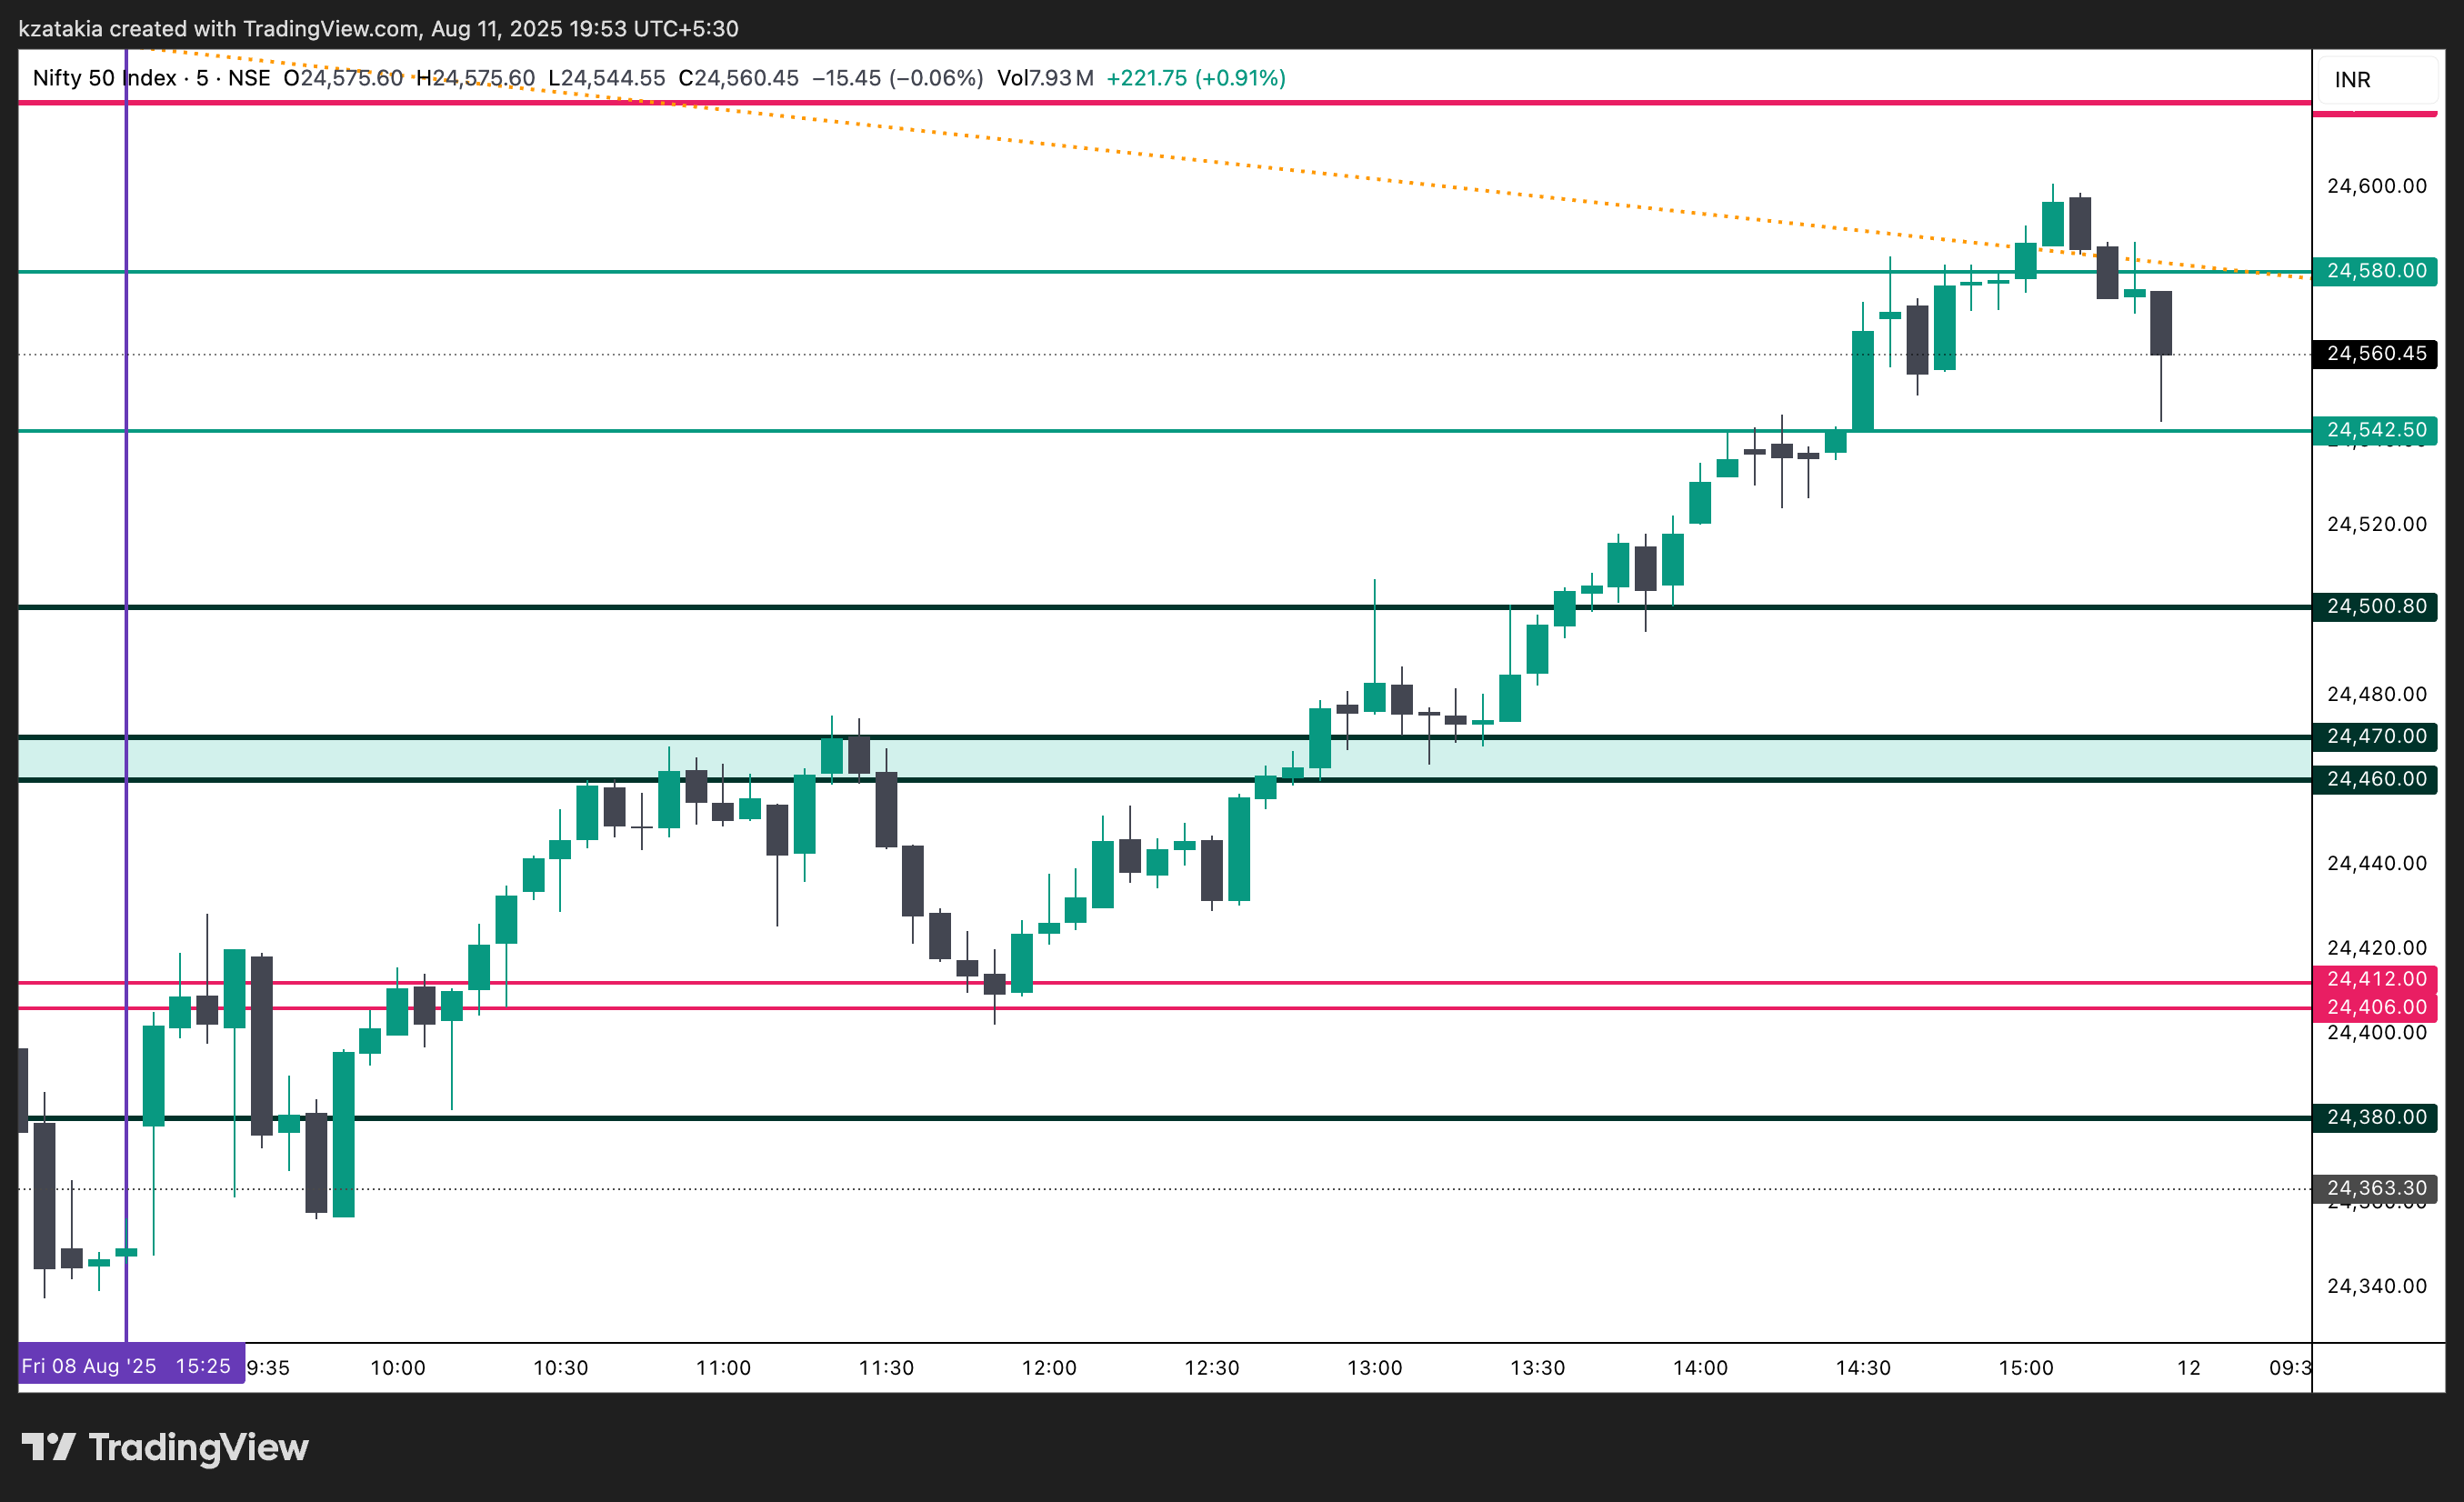
Task: Click the 24,340.00 price scale value
Action: [2377, 1286]
